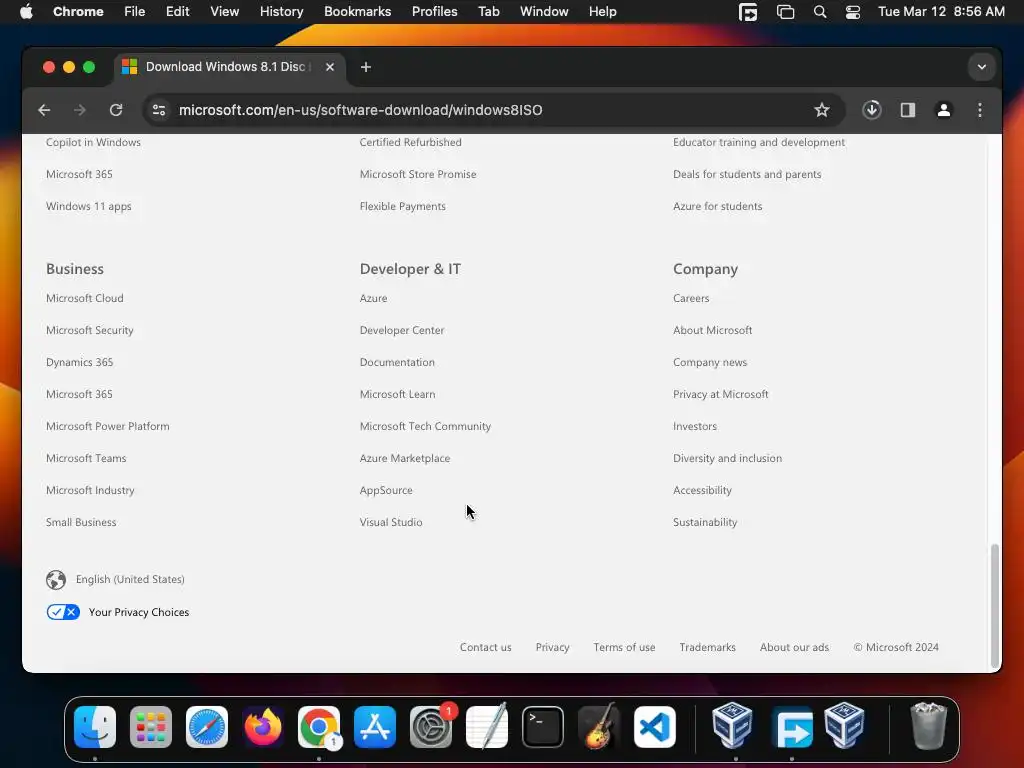Click the forward navigation arrow
1024x768 pixels.
pos(80,110)
